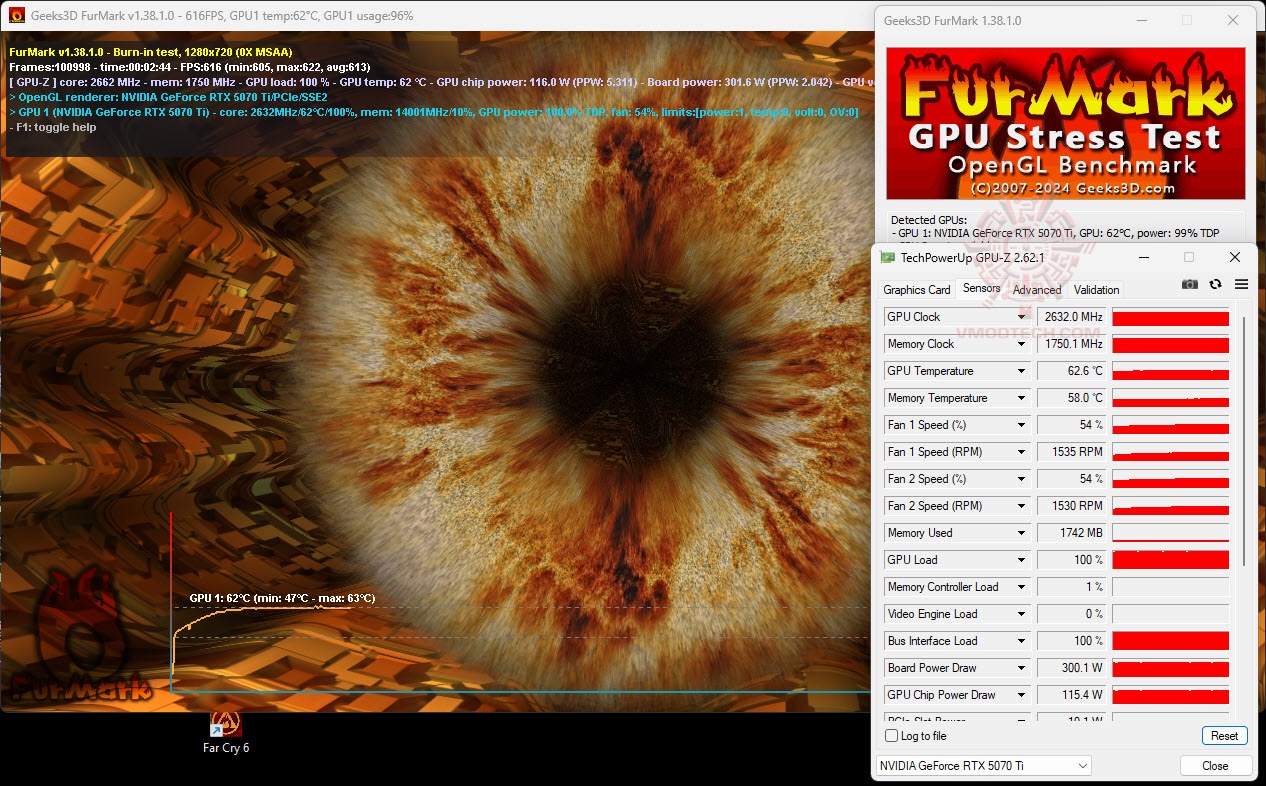The height and width of the screenshot is (786, 1266).
Task: Expand GPU Chip Power Draw dropdown
Action: click(x=1021, y=695)
